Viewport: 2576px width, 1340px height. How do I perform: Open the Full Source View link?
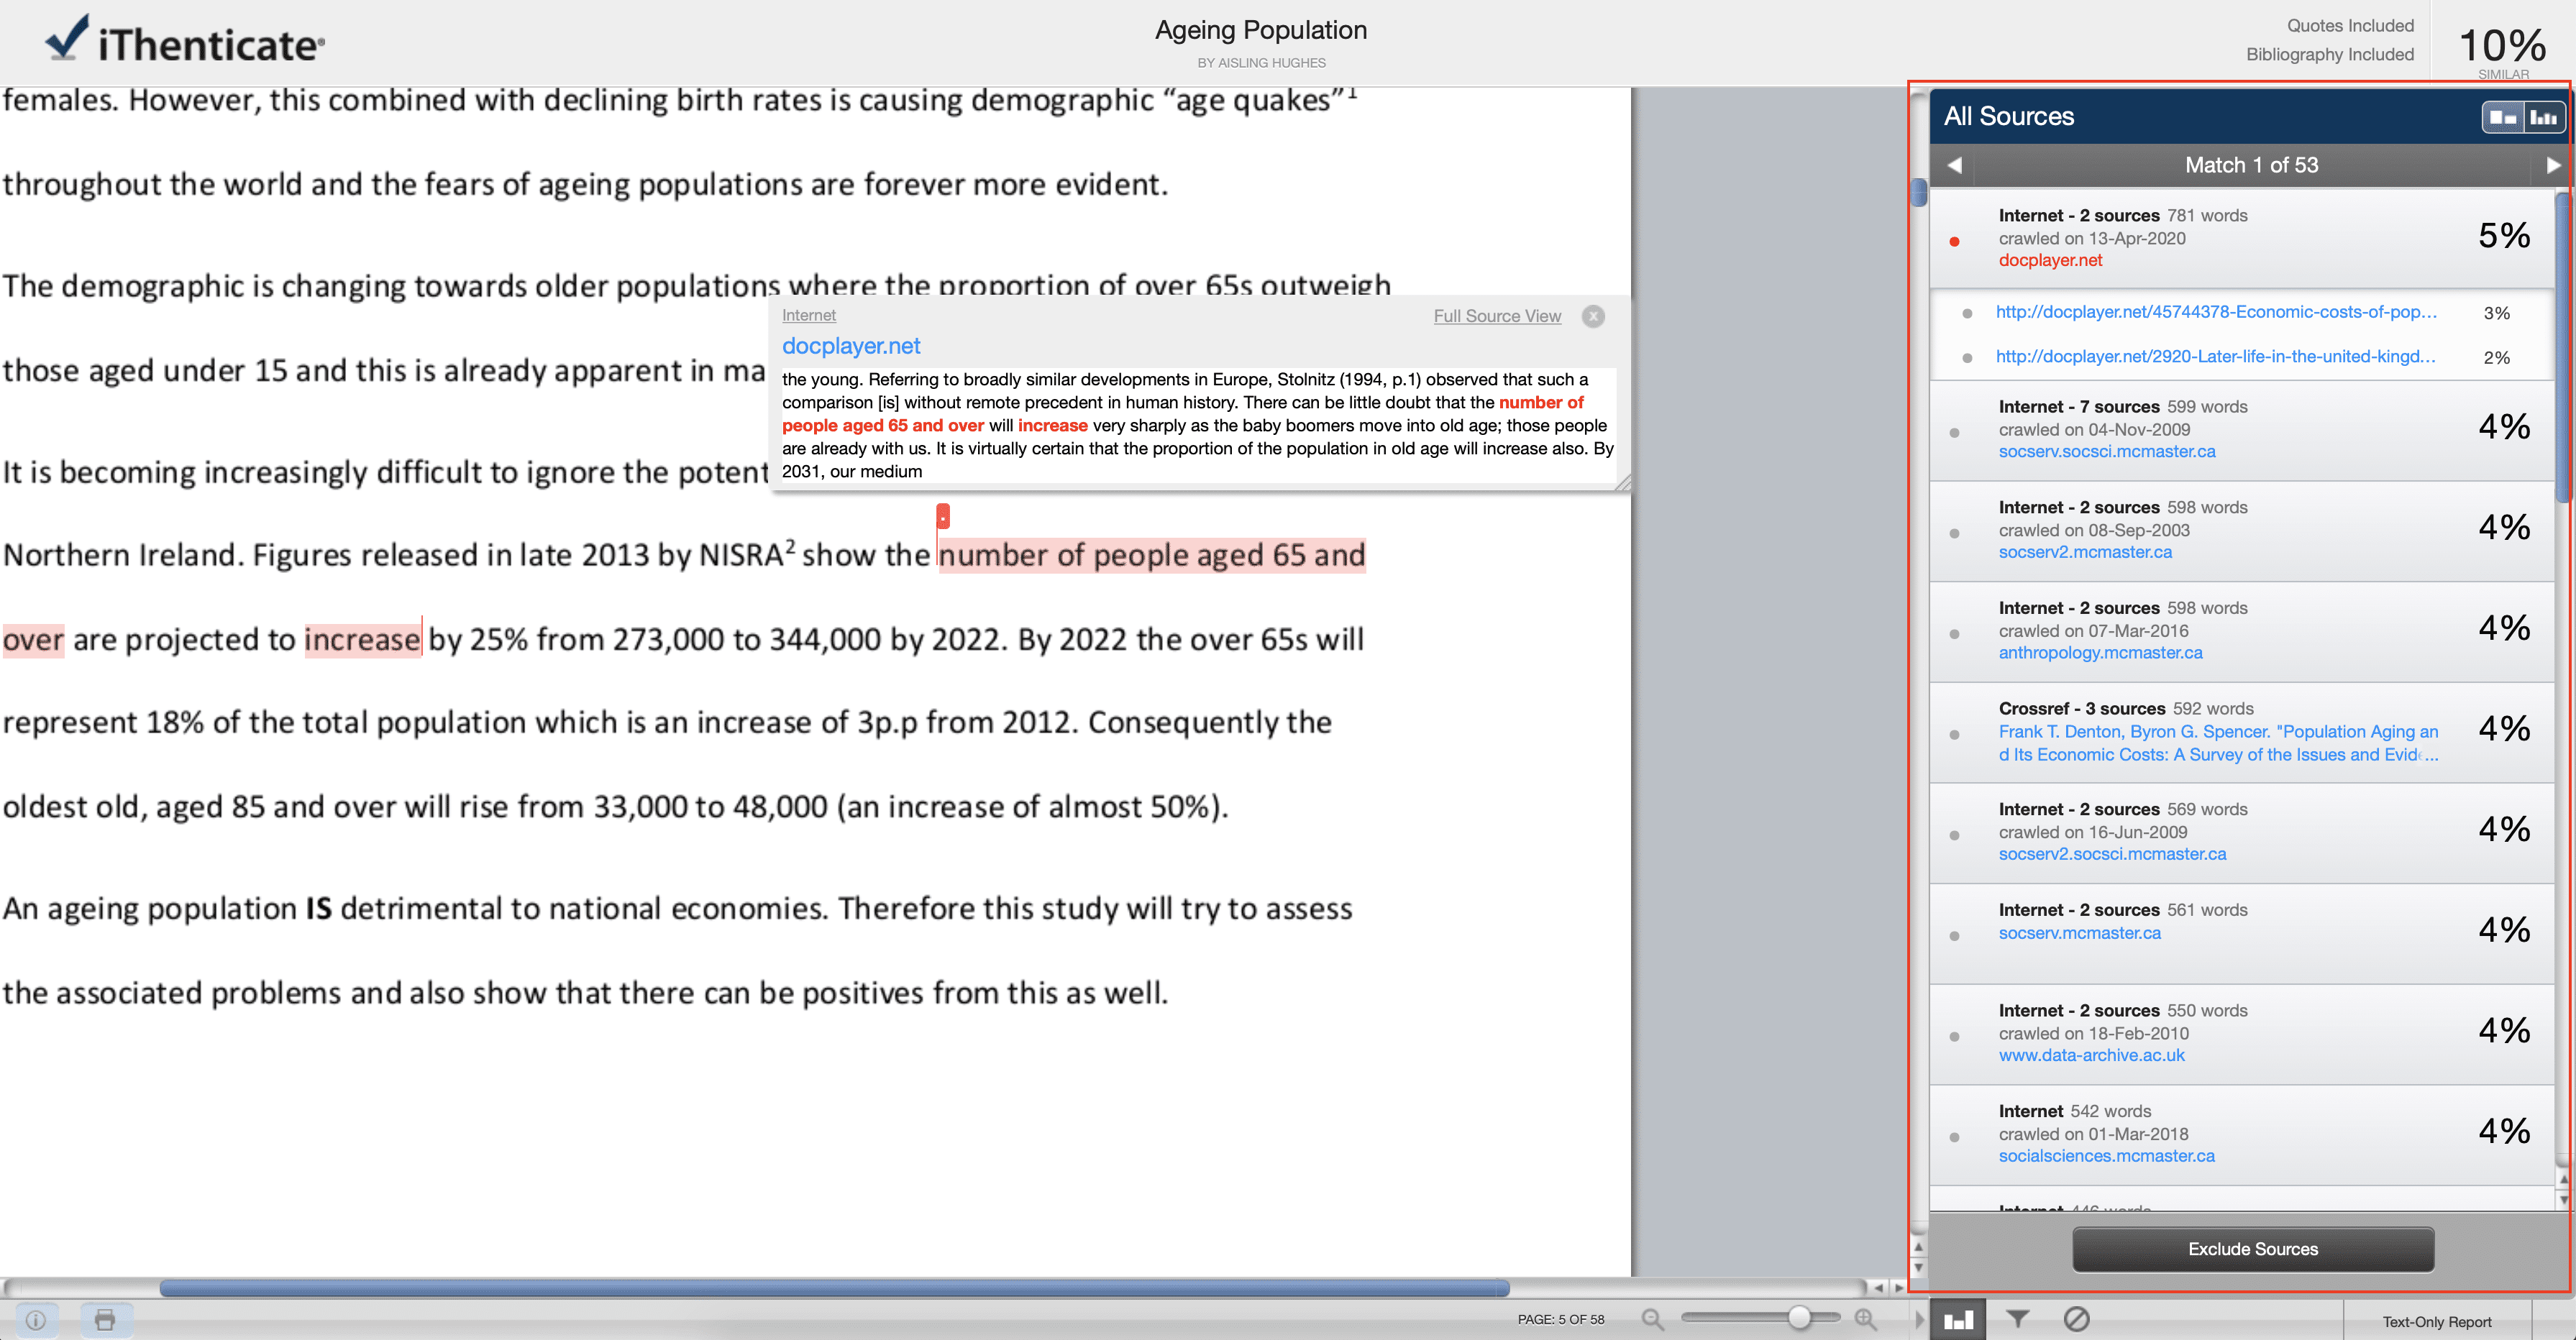point(1496,316)
